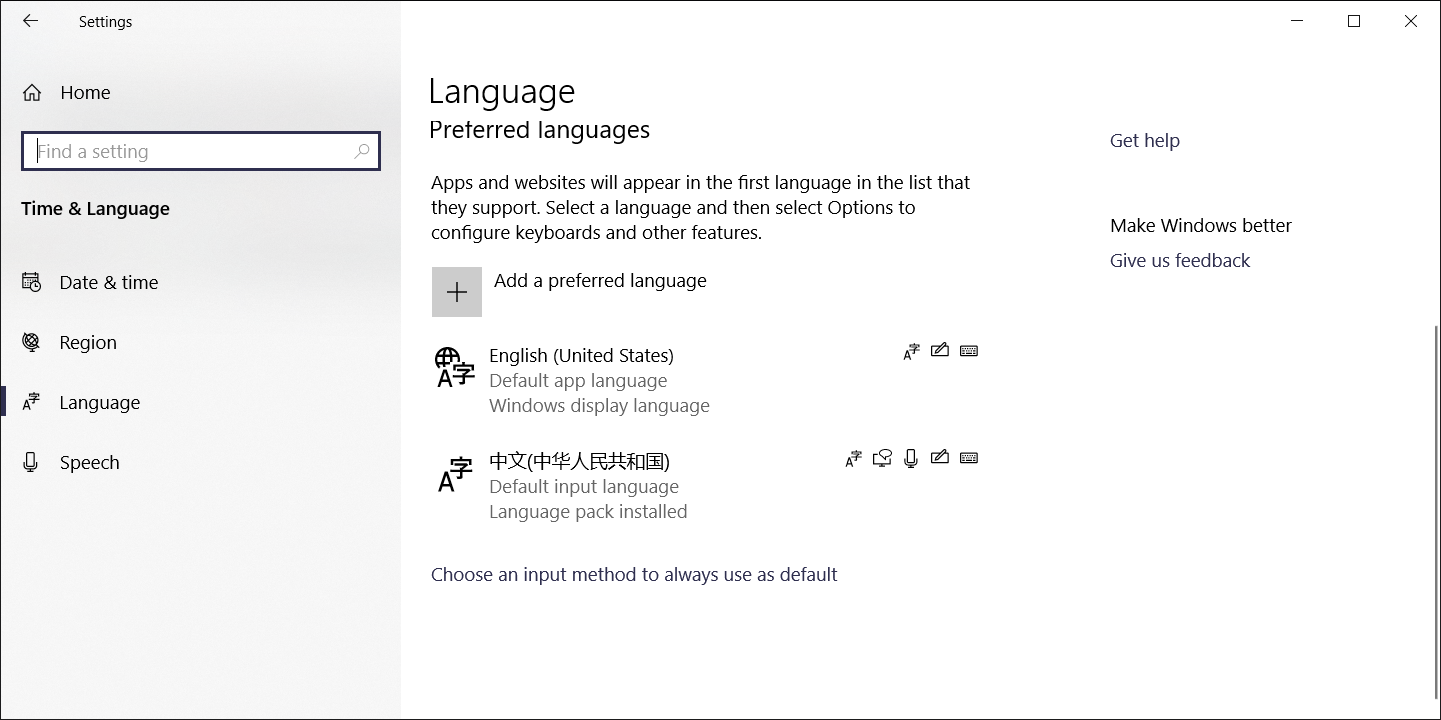Click the handwriting pen icon for English

tap(940, 350)
